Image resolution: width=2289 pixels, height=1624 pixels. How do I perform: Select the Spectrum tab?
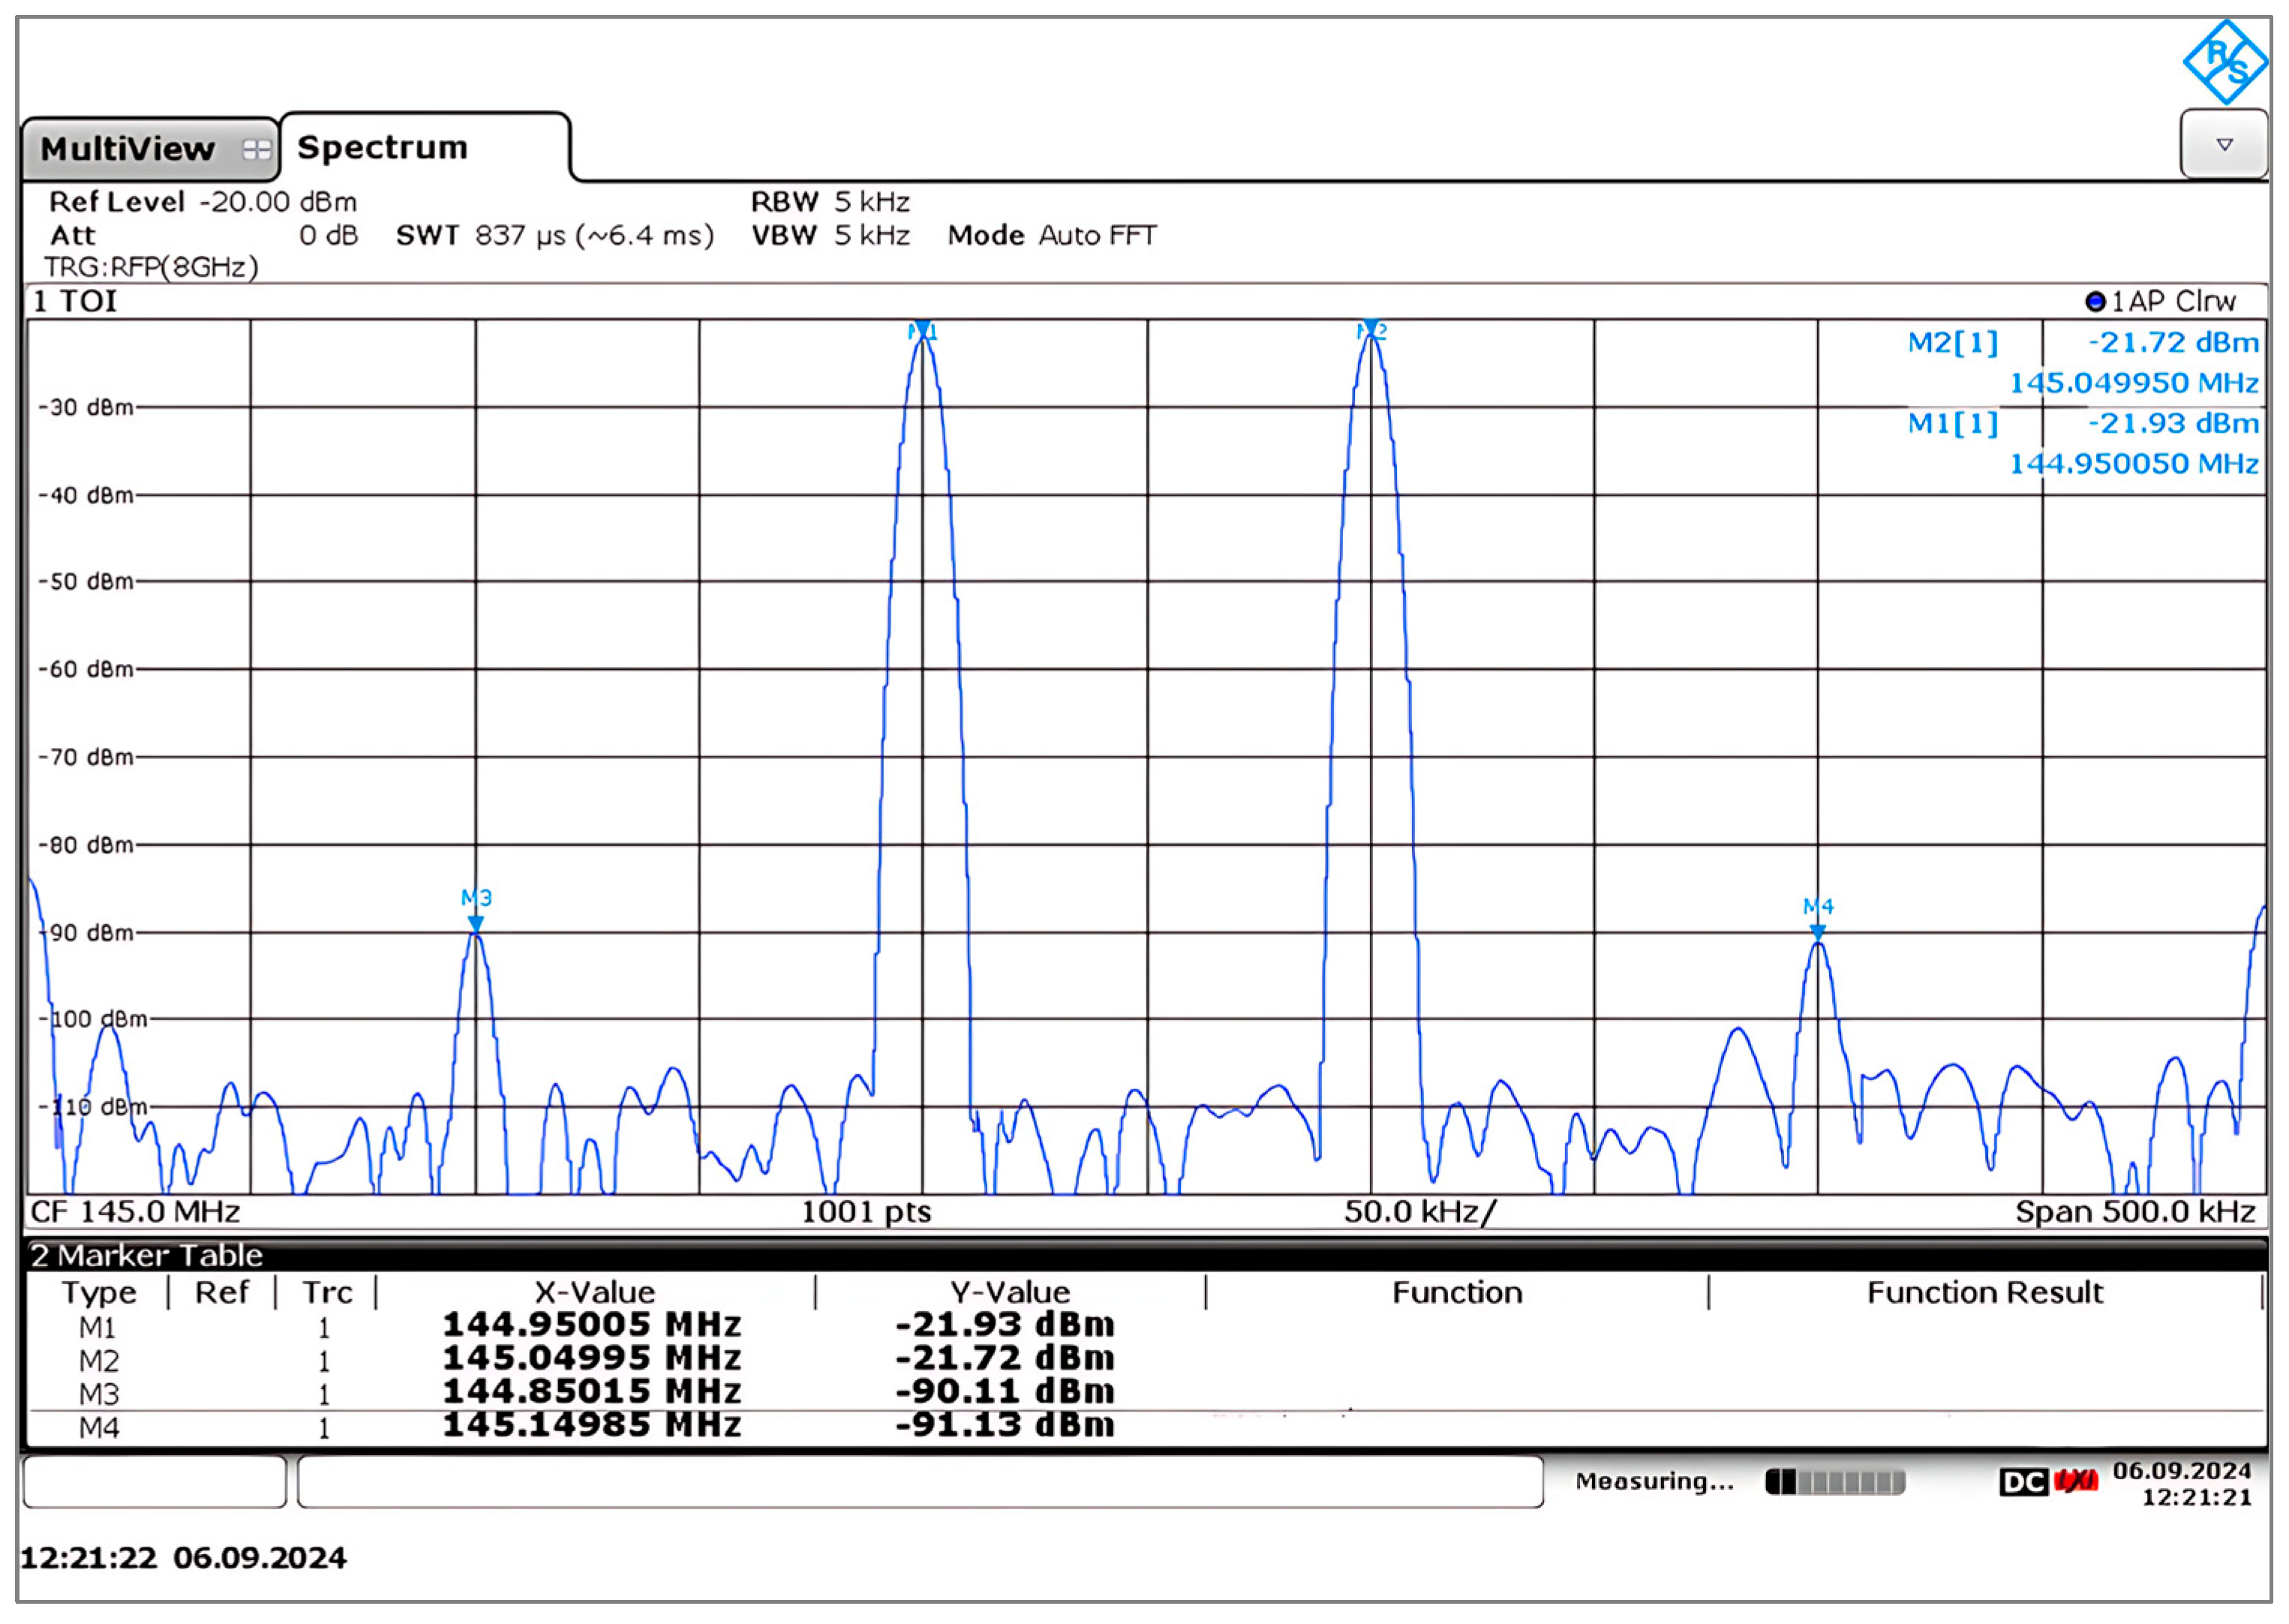click(383, 148)
